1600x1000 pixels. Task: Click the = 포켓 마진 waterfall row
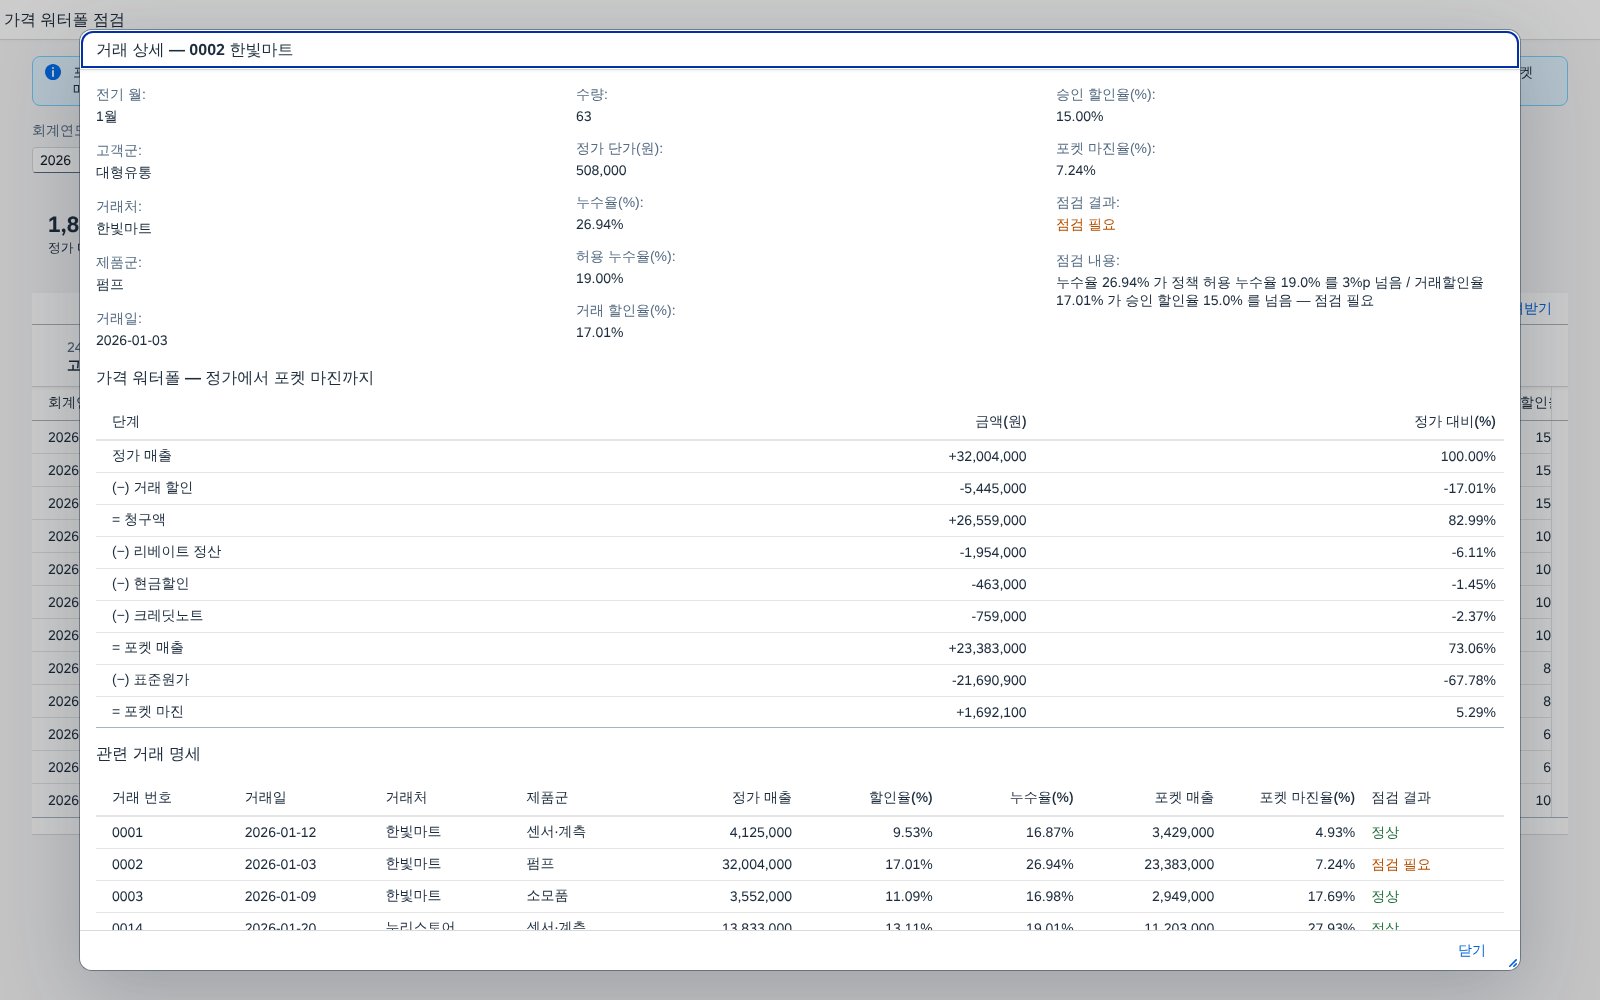800,712
